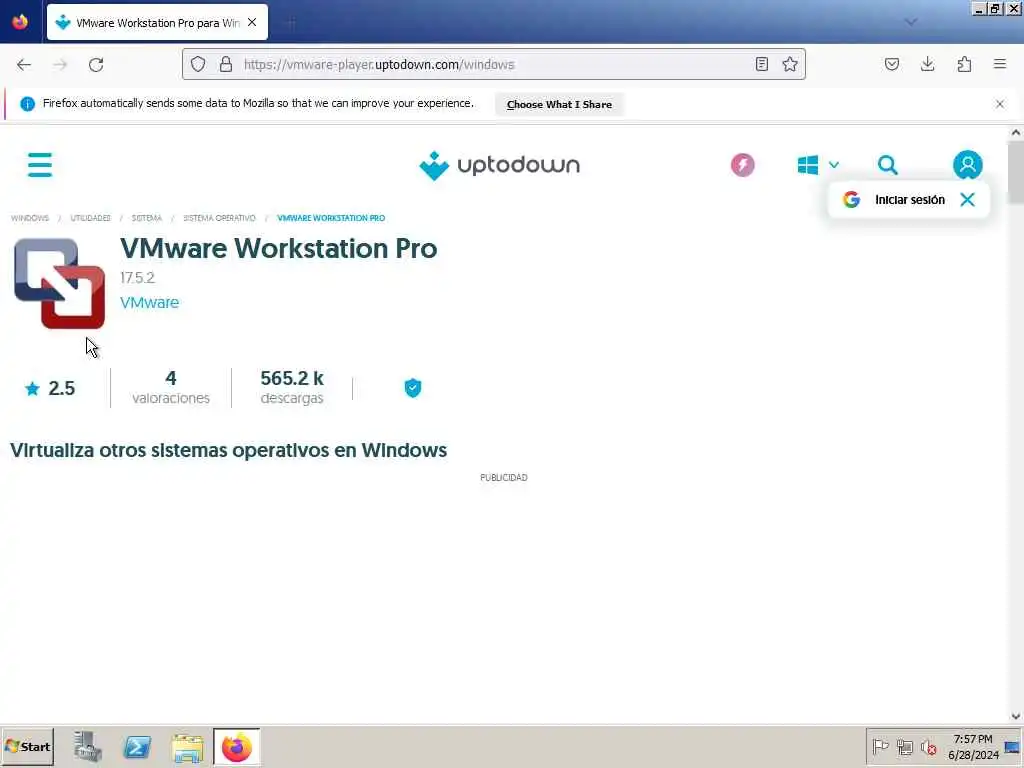Sign in with Google via Iniciar sesión
The width and height of the screenshot is (1024, 768).
point(895,200)
